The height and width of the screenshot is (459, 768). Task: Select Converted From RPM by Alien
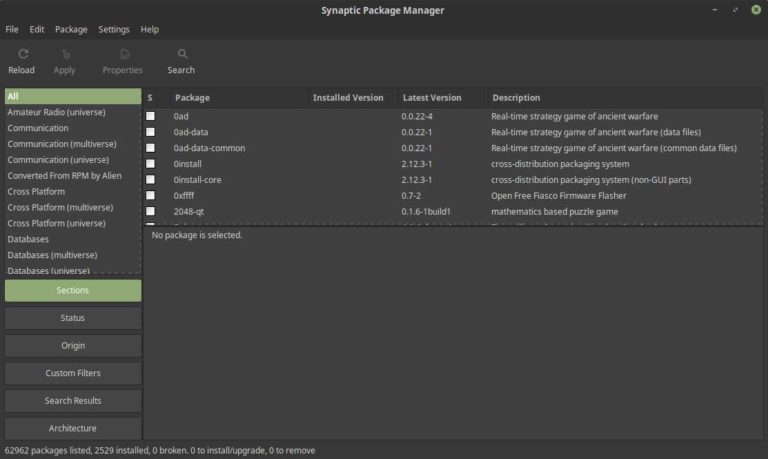(x=73, y=175)
